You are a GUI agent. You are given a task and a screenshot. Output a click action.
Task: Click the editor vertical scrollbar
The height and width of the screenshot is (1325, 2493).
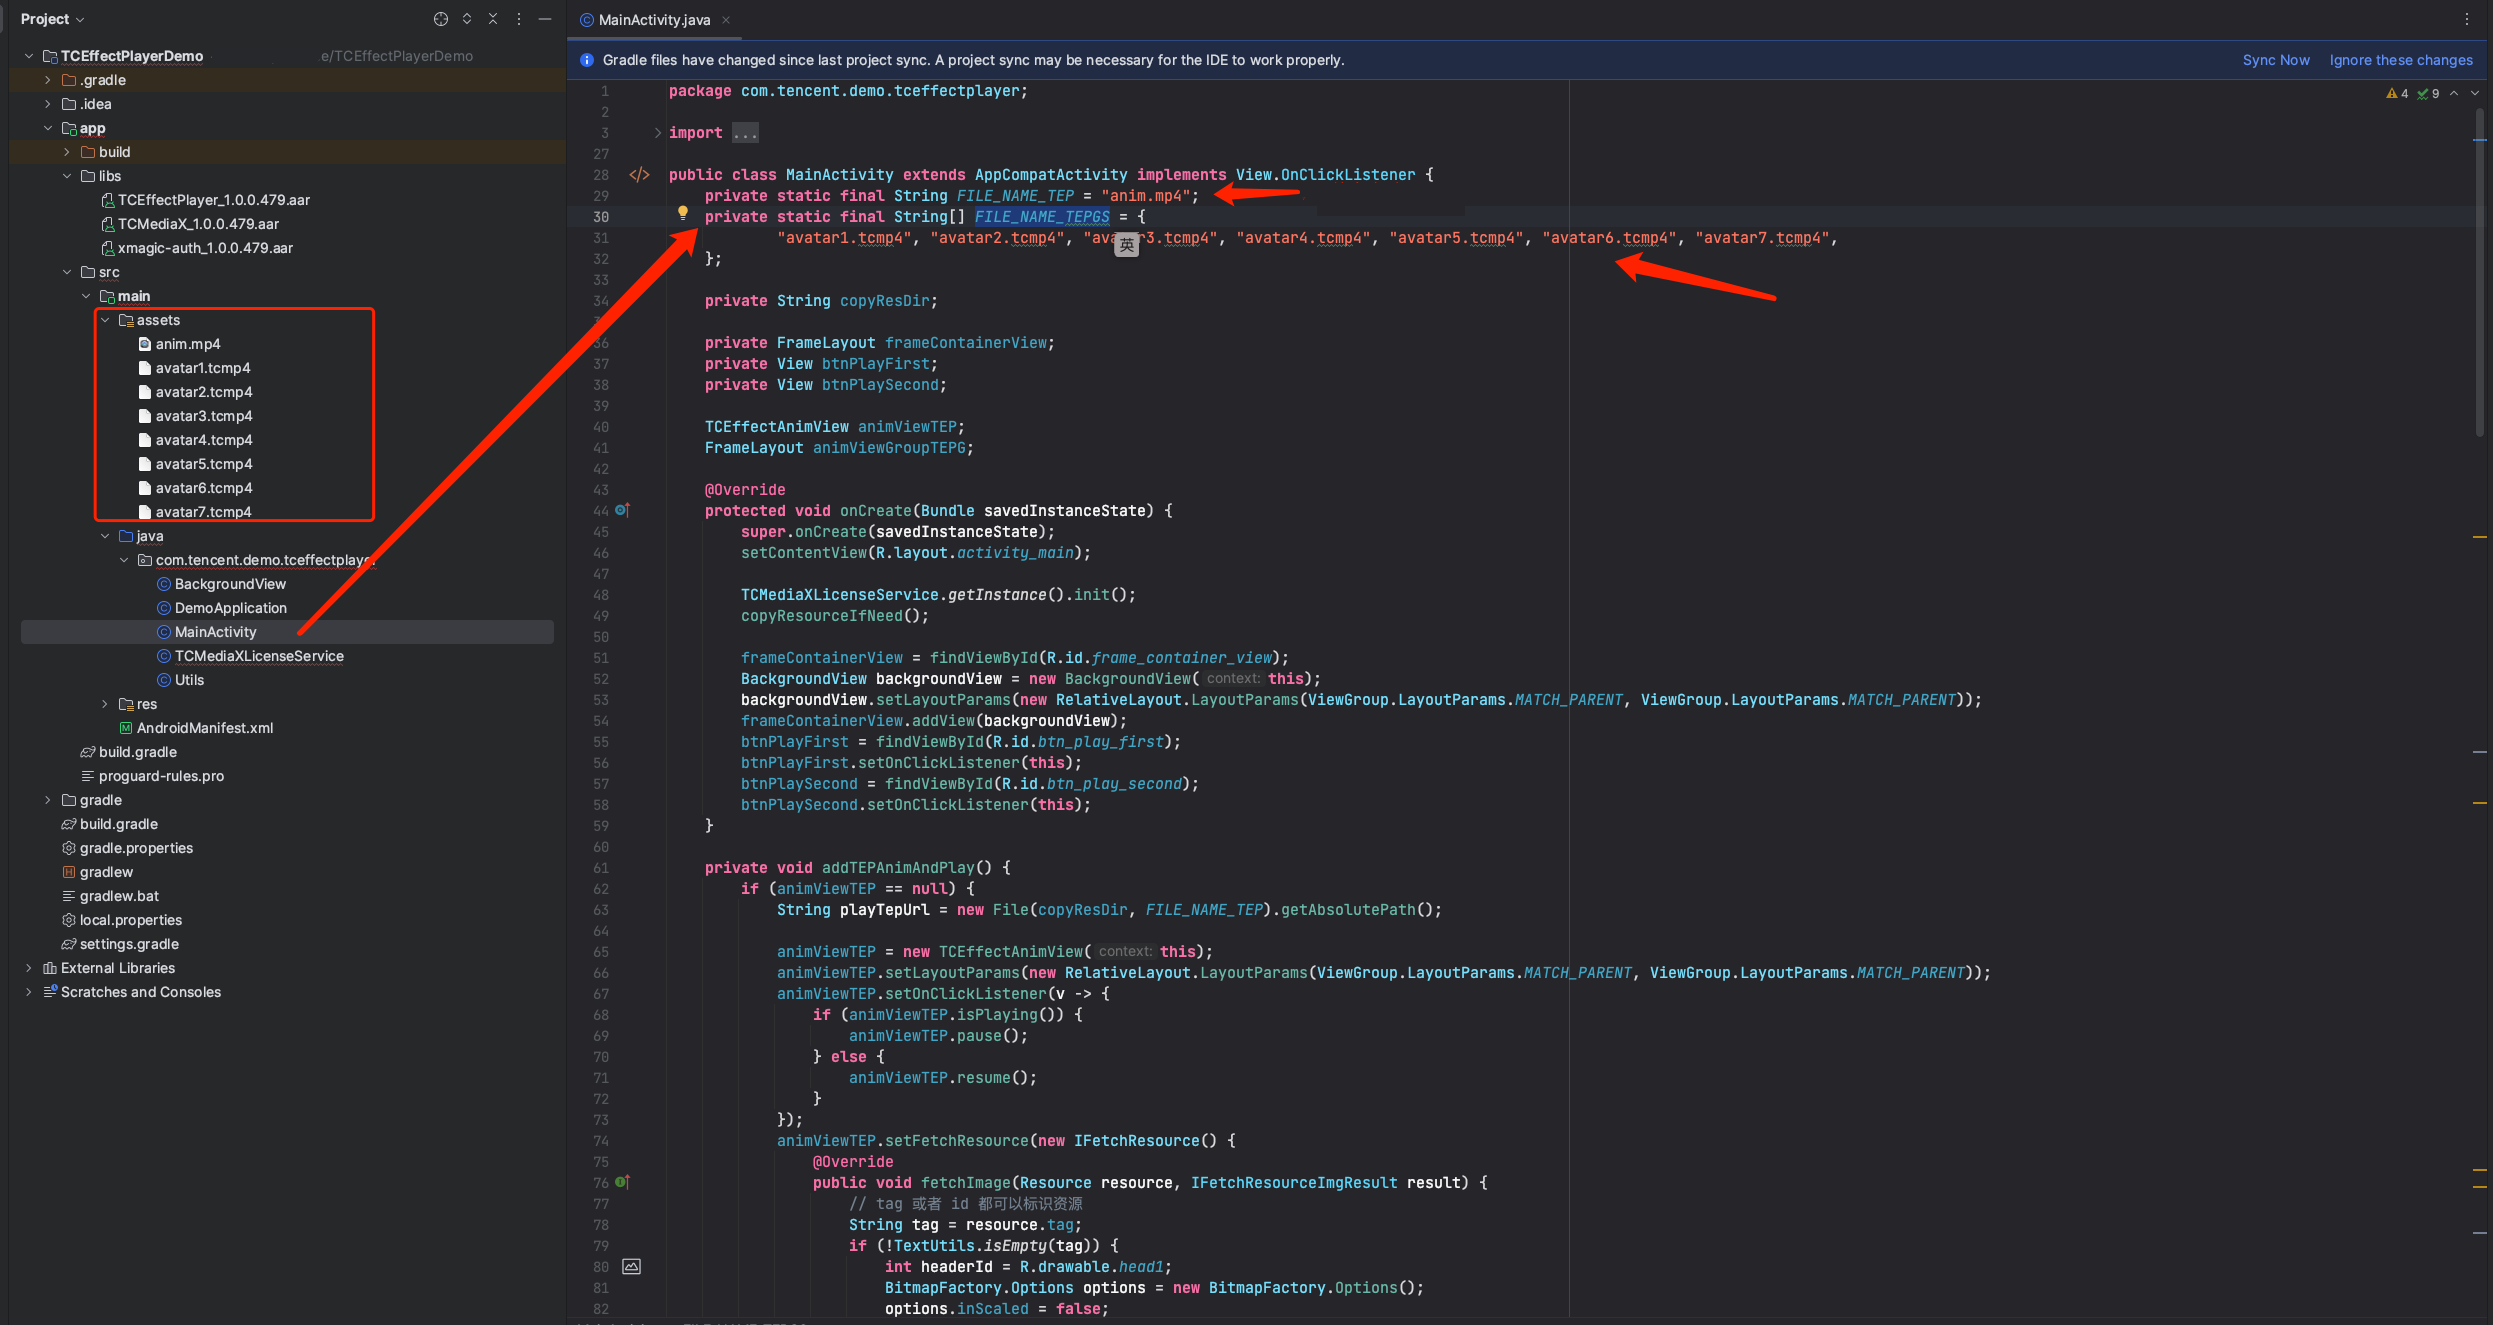click(x=2480, y=270)
